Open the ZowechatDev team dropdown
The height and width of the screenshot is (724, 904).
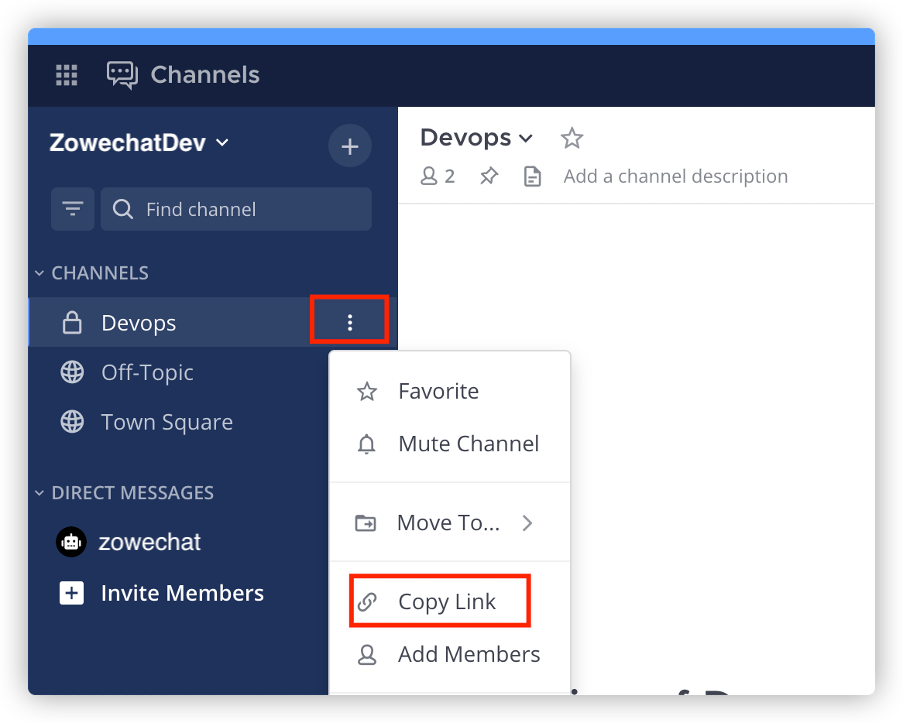(140, 143)
